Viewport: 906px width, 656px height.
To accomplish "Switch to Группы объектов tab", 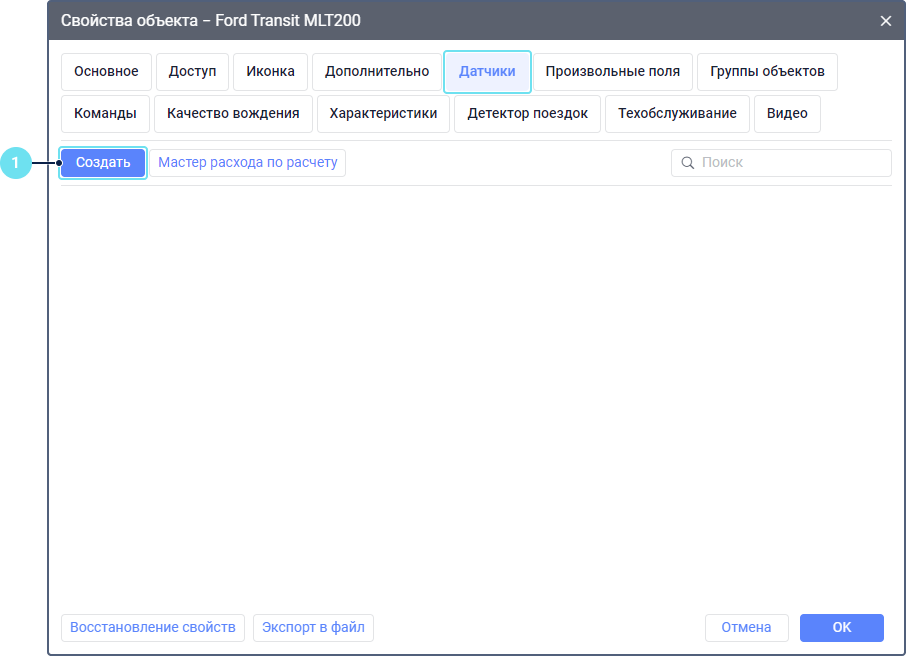I will point(767,72).
